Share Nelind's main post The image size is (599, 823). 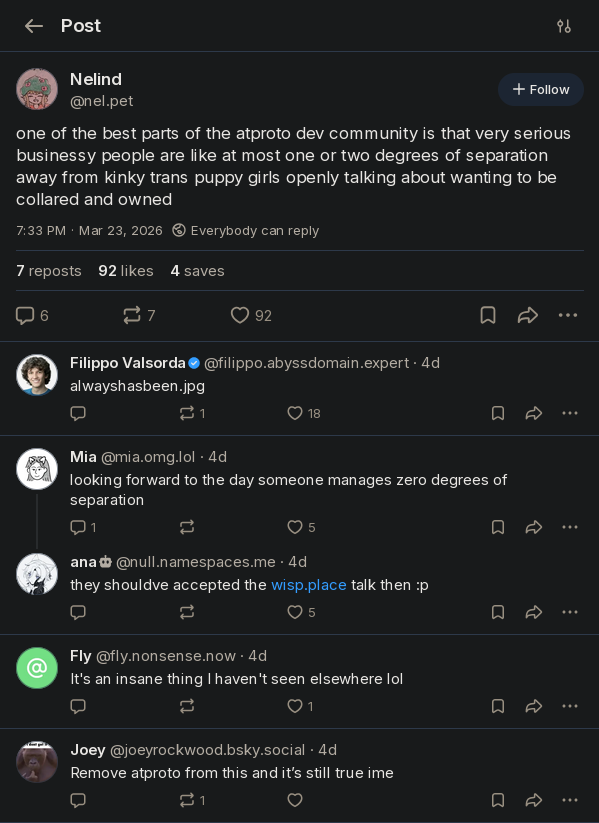[x=528, y=315]
